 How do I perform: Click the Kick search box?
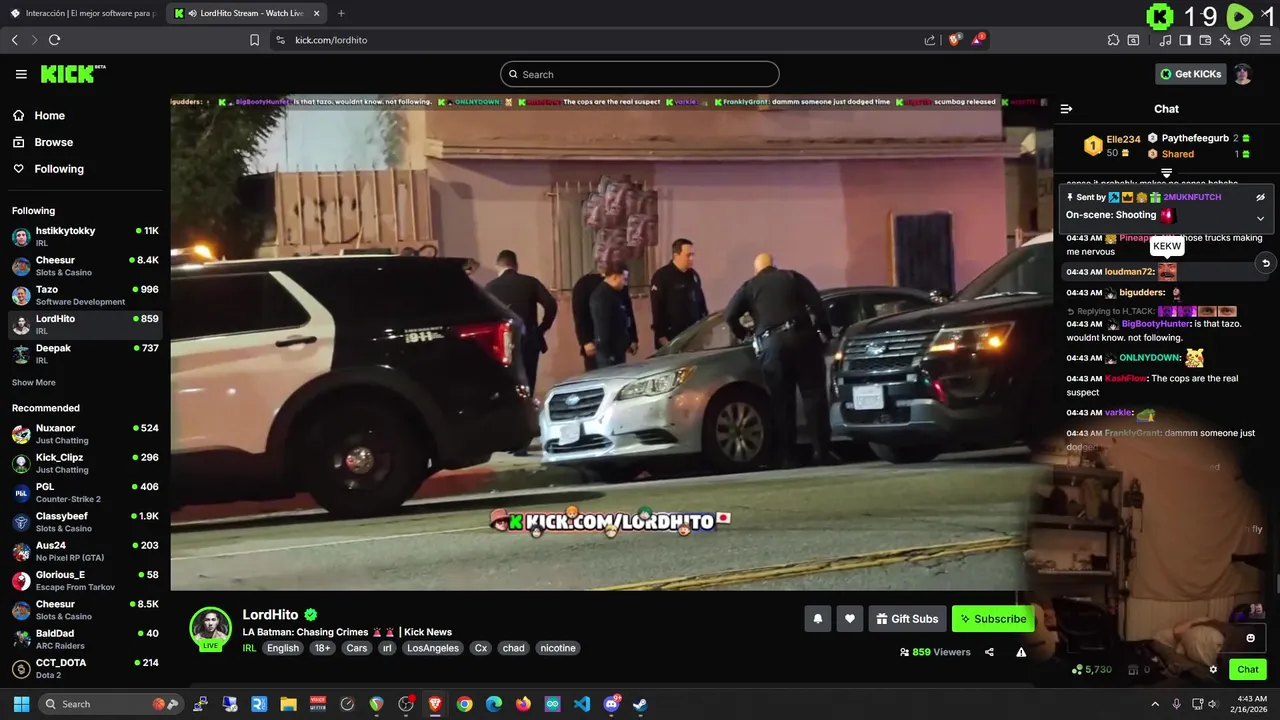coord(640,74)
